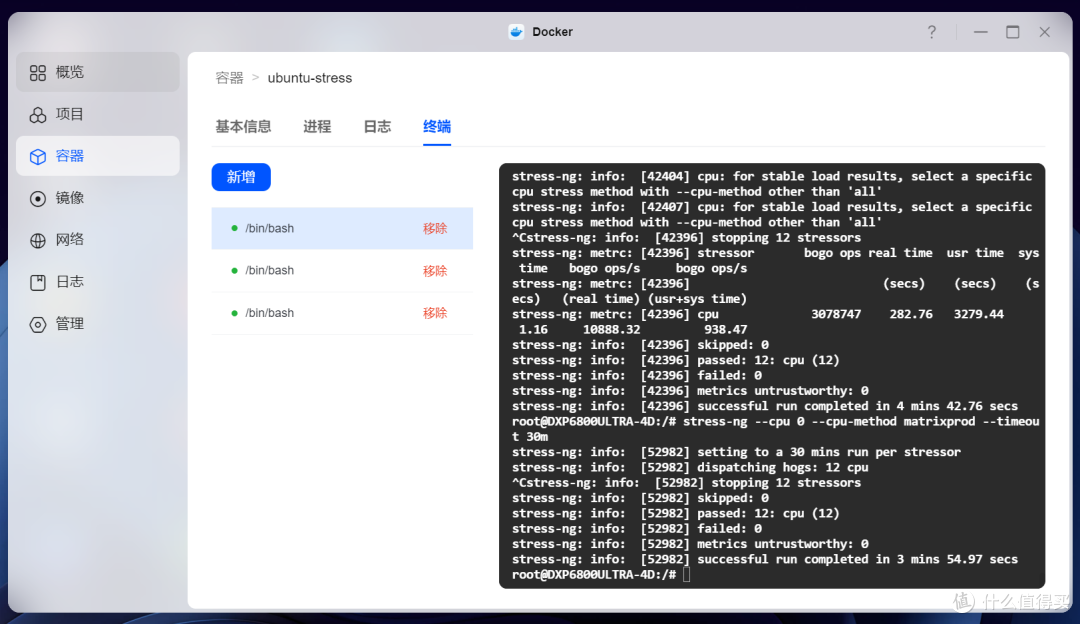Image resolution: width=1080 pixels, height=624 pixels.
Task: Click the 'stress-ng --cpu 0 --cpu-method matrixprod' command line
Action: [776, 429]
